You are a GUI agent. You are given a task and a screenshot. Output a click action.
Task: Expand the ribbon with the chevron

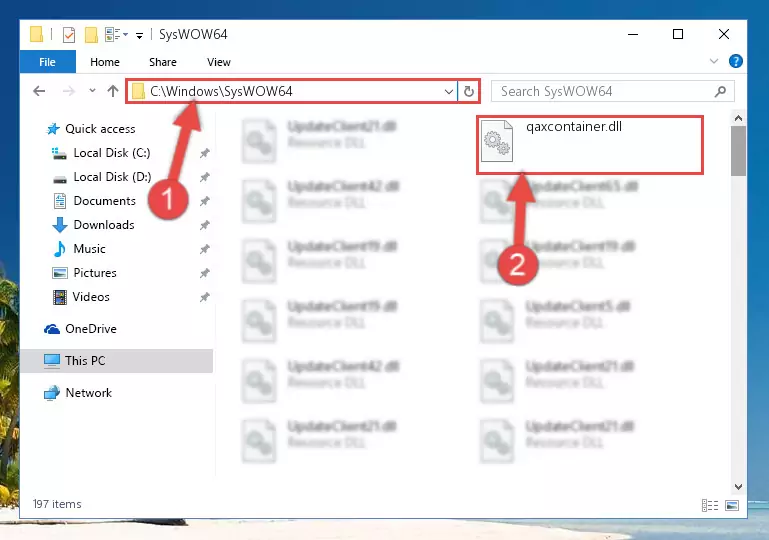coord(714,61)
